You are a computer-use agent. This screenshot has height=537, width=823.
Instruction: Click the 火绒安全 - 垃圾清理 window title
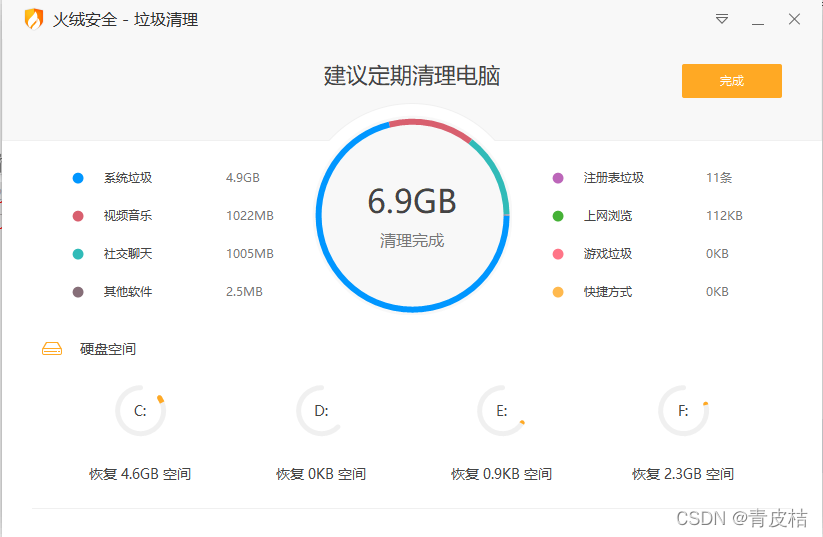coord(125,20)
